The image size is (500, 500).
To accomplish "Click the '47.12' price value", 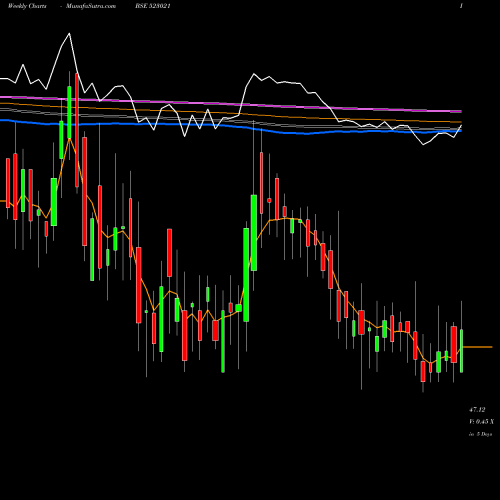I will pos(477,410).
